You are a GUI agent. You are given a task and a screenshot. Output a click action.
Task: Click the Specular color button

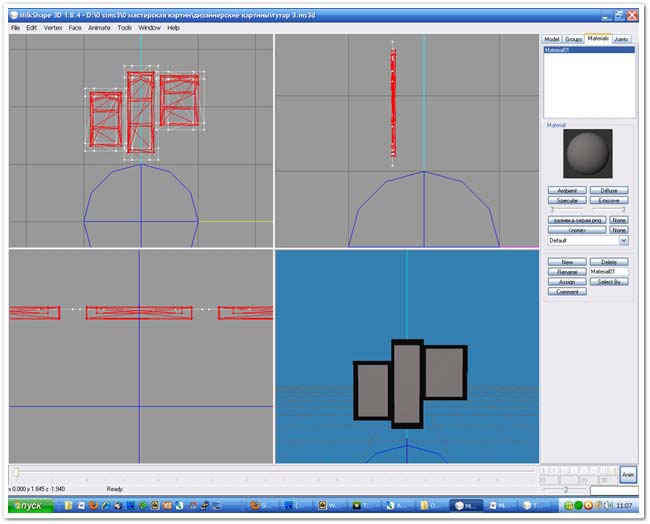(x=566, y=200)
